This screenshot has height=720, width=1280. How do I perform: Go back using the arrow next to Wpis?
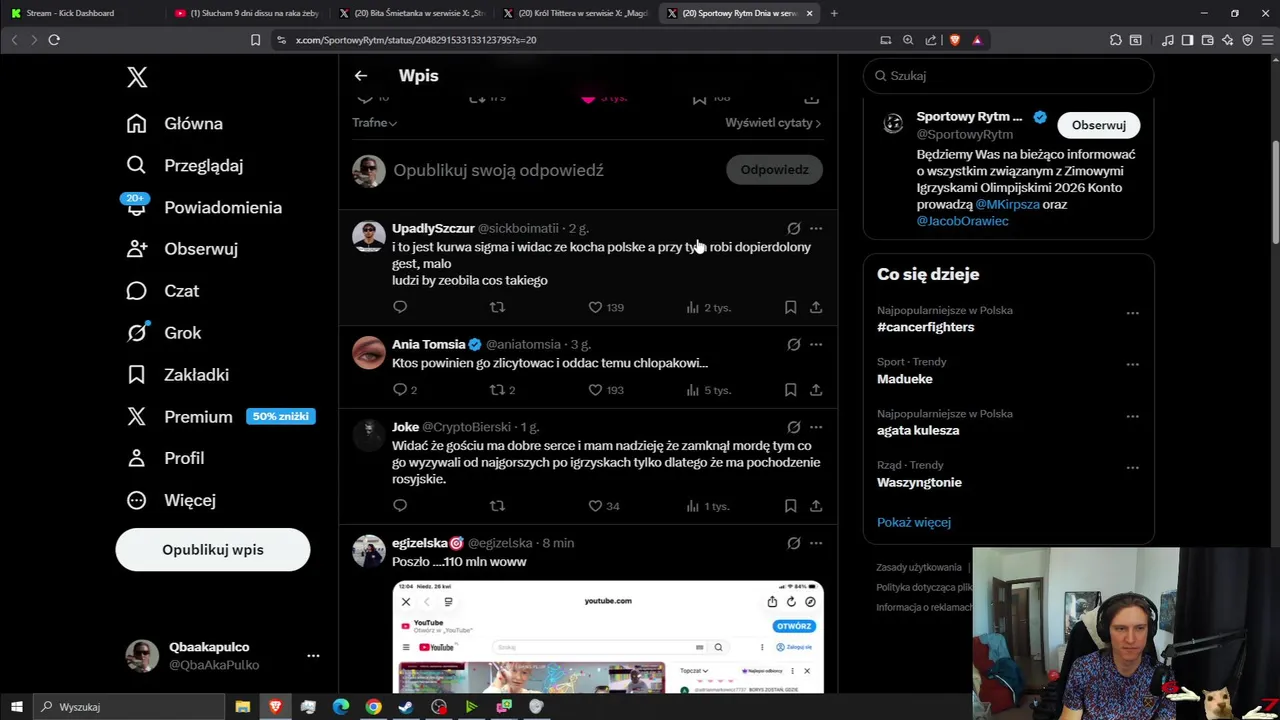pos(361,76)
